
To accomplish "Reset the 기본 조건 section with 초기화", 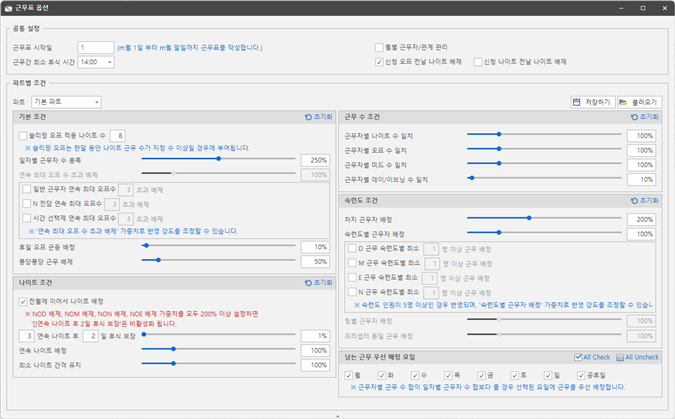I will (318, 117).
